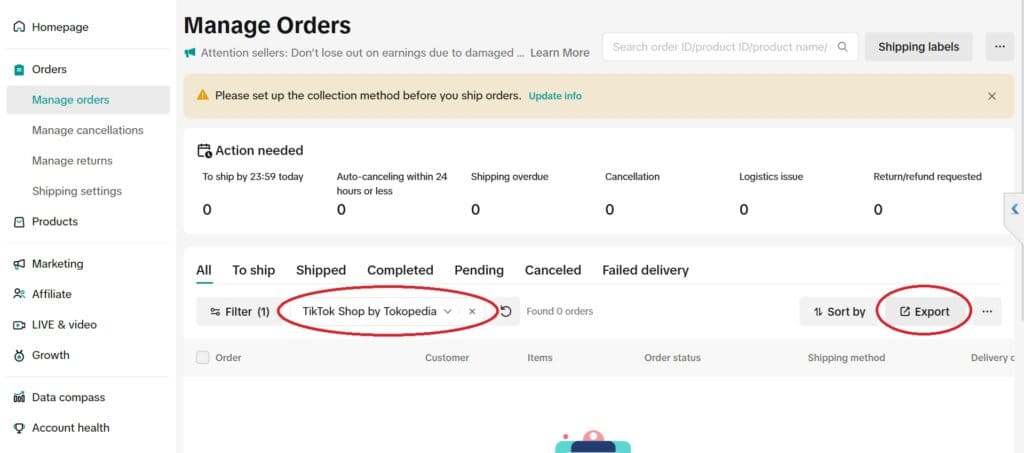Click the Data compass icon

pos(19,397)
